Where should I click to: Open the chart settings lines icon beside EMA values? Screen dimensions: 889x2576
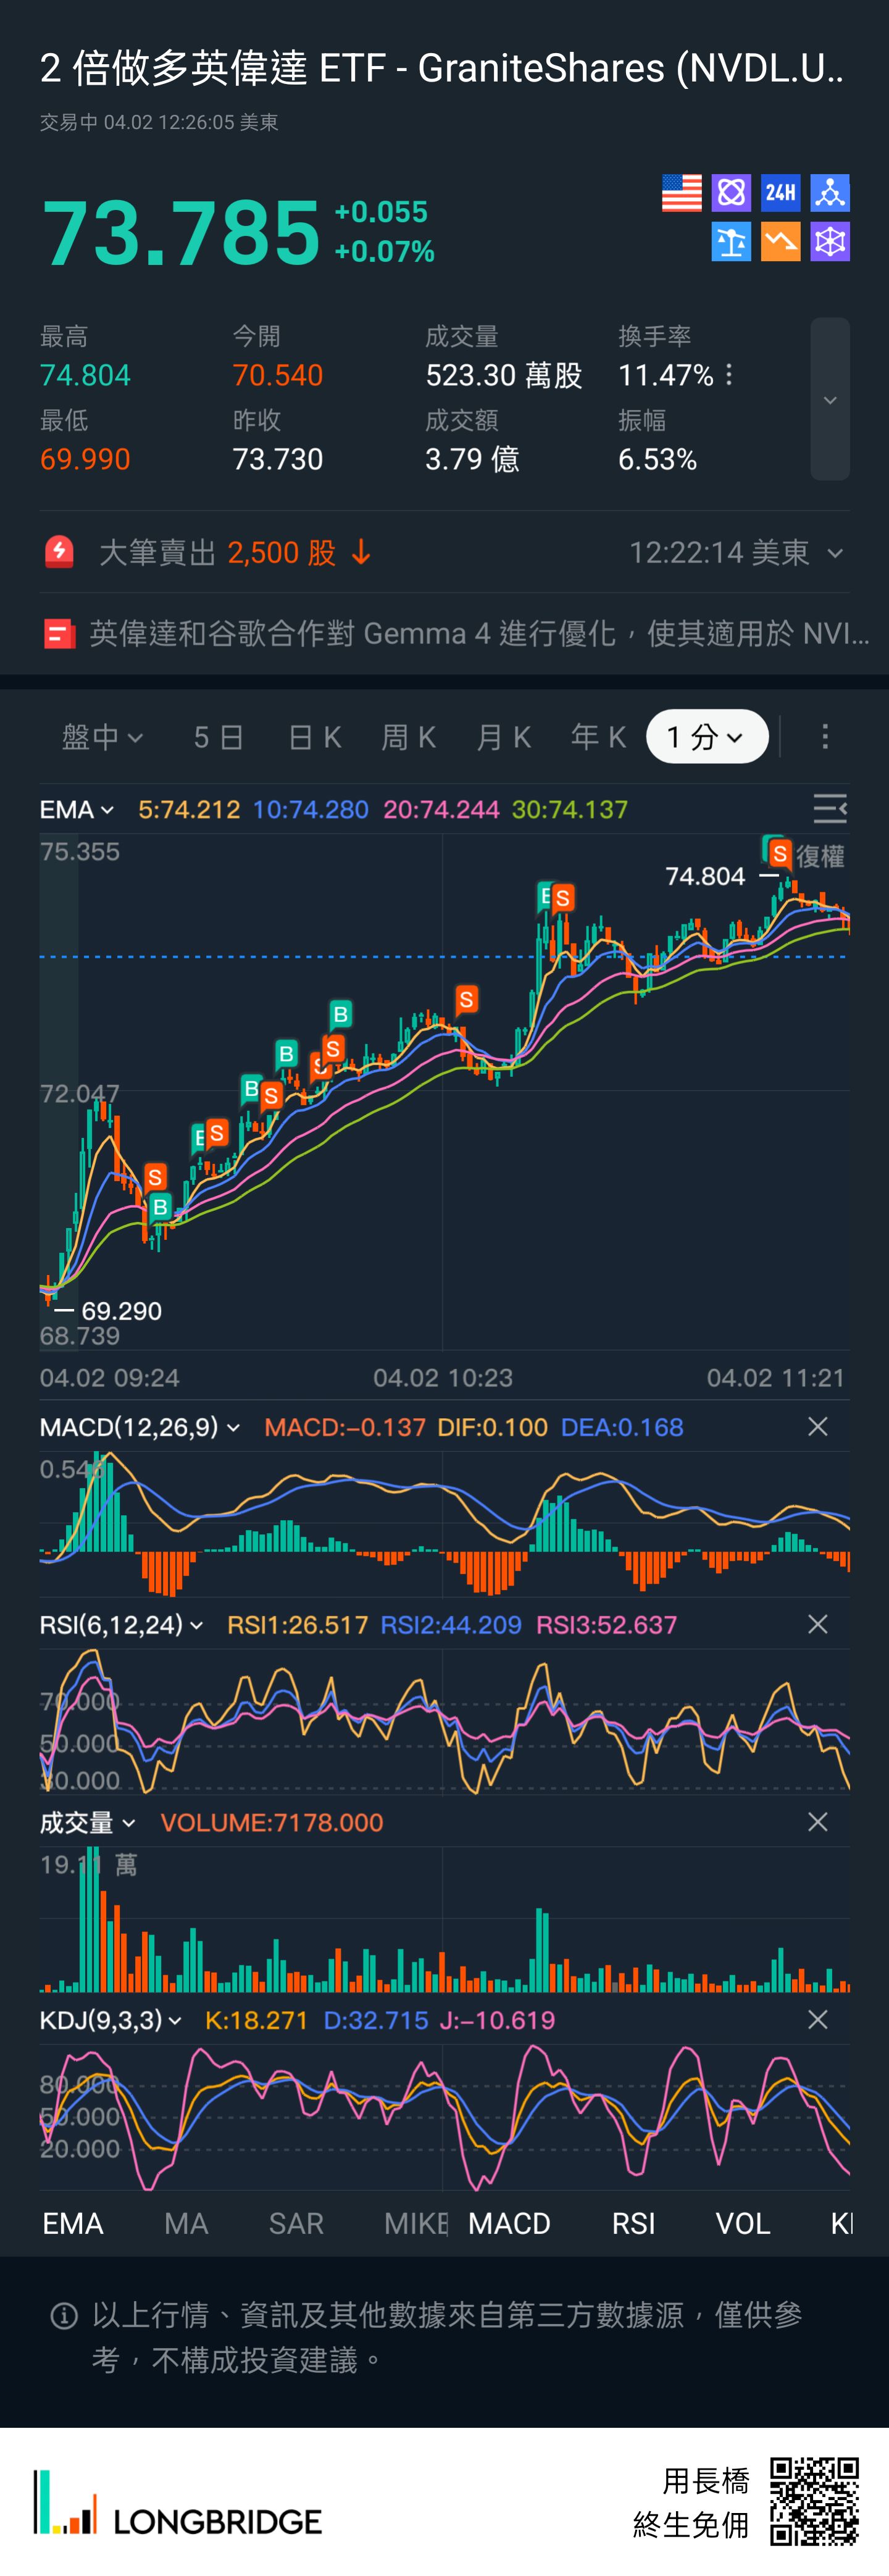(829, 808)
